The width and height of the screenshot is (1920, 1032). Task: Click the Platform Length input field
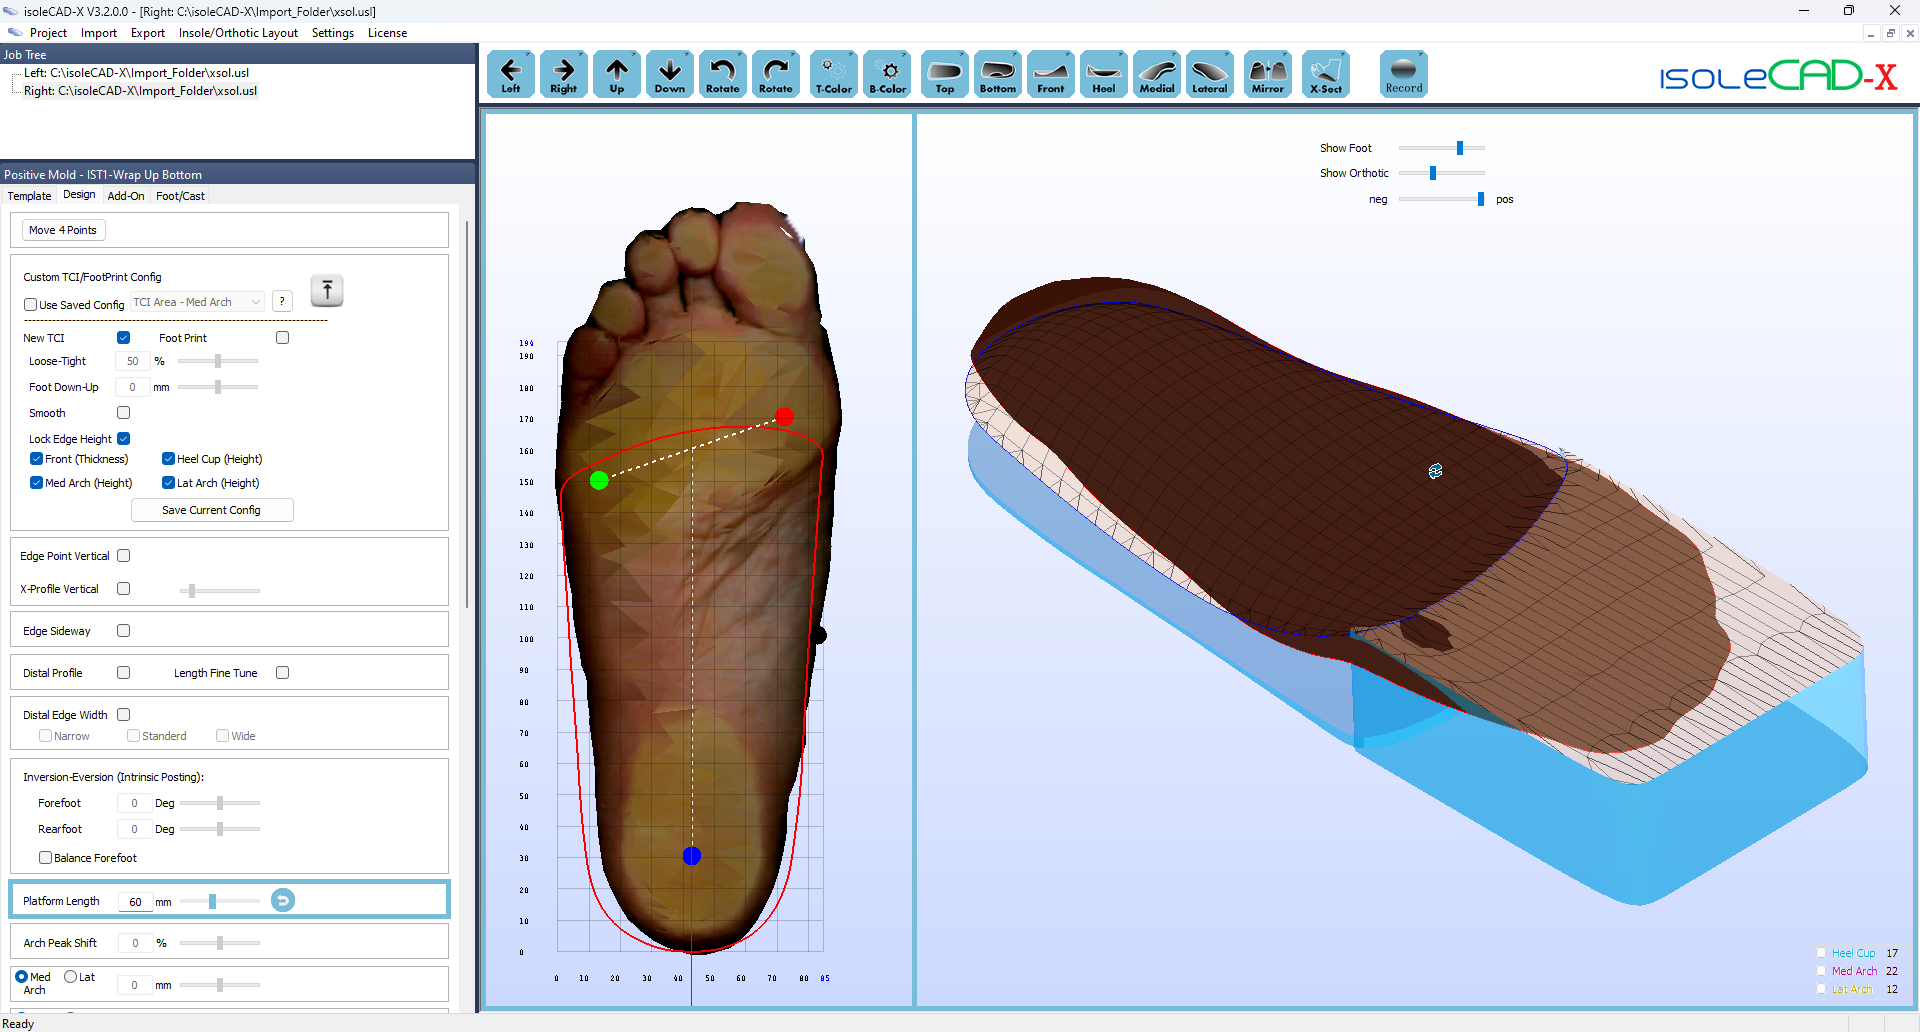click(135, 901)
